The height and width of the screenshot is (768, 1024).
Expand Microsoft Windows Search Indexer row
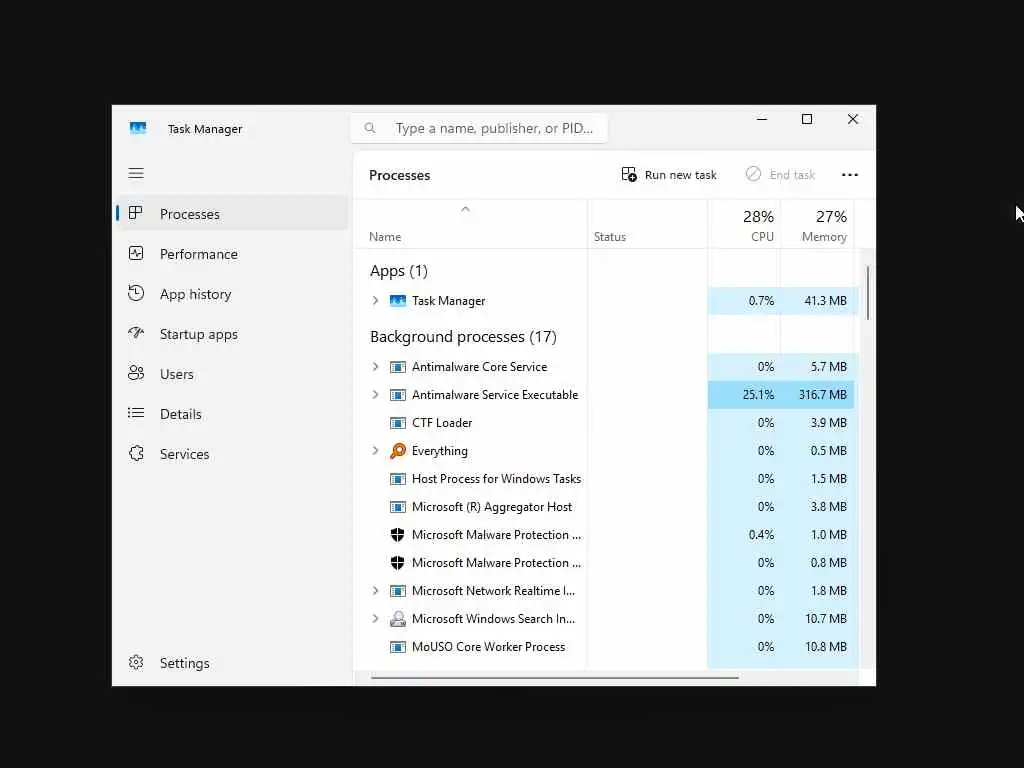(x=375, y=618)
